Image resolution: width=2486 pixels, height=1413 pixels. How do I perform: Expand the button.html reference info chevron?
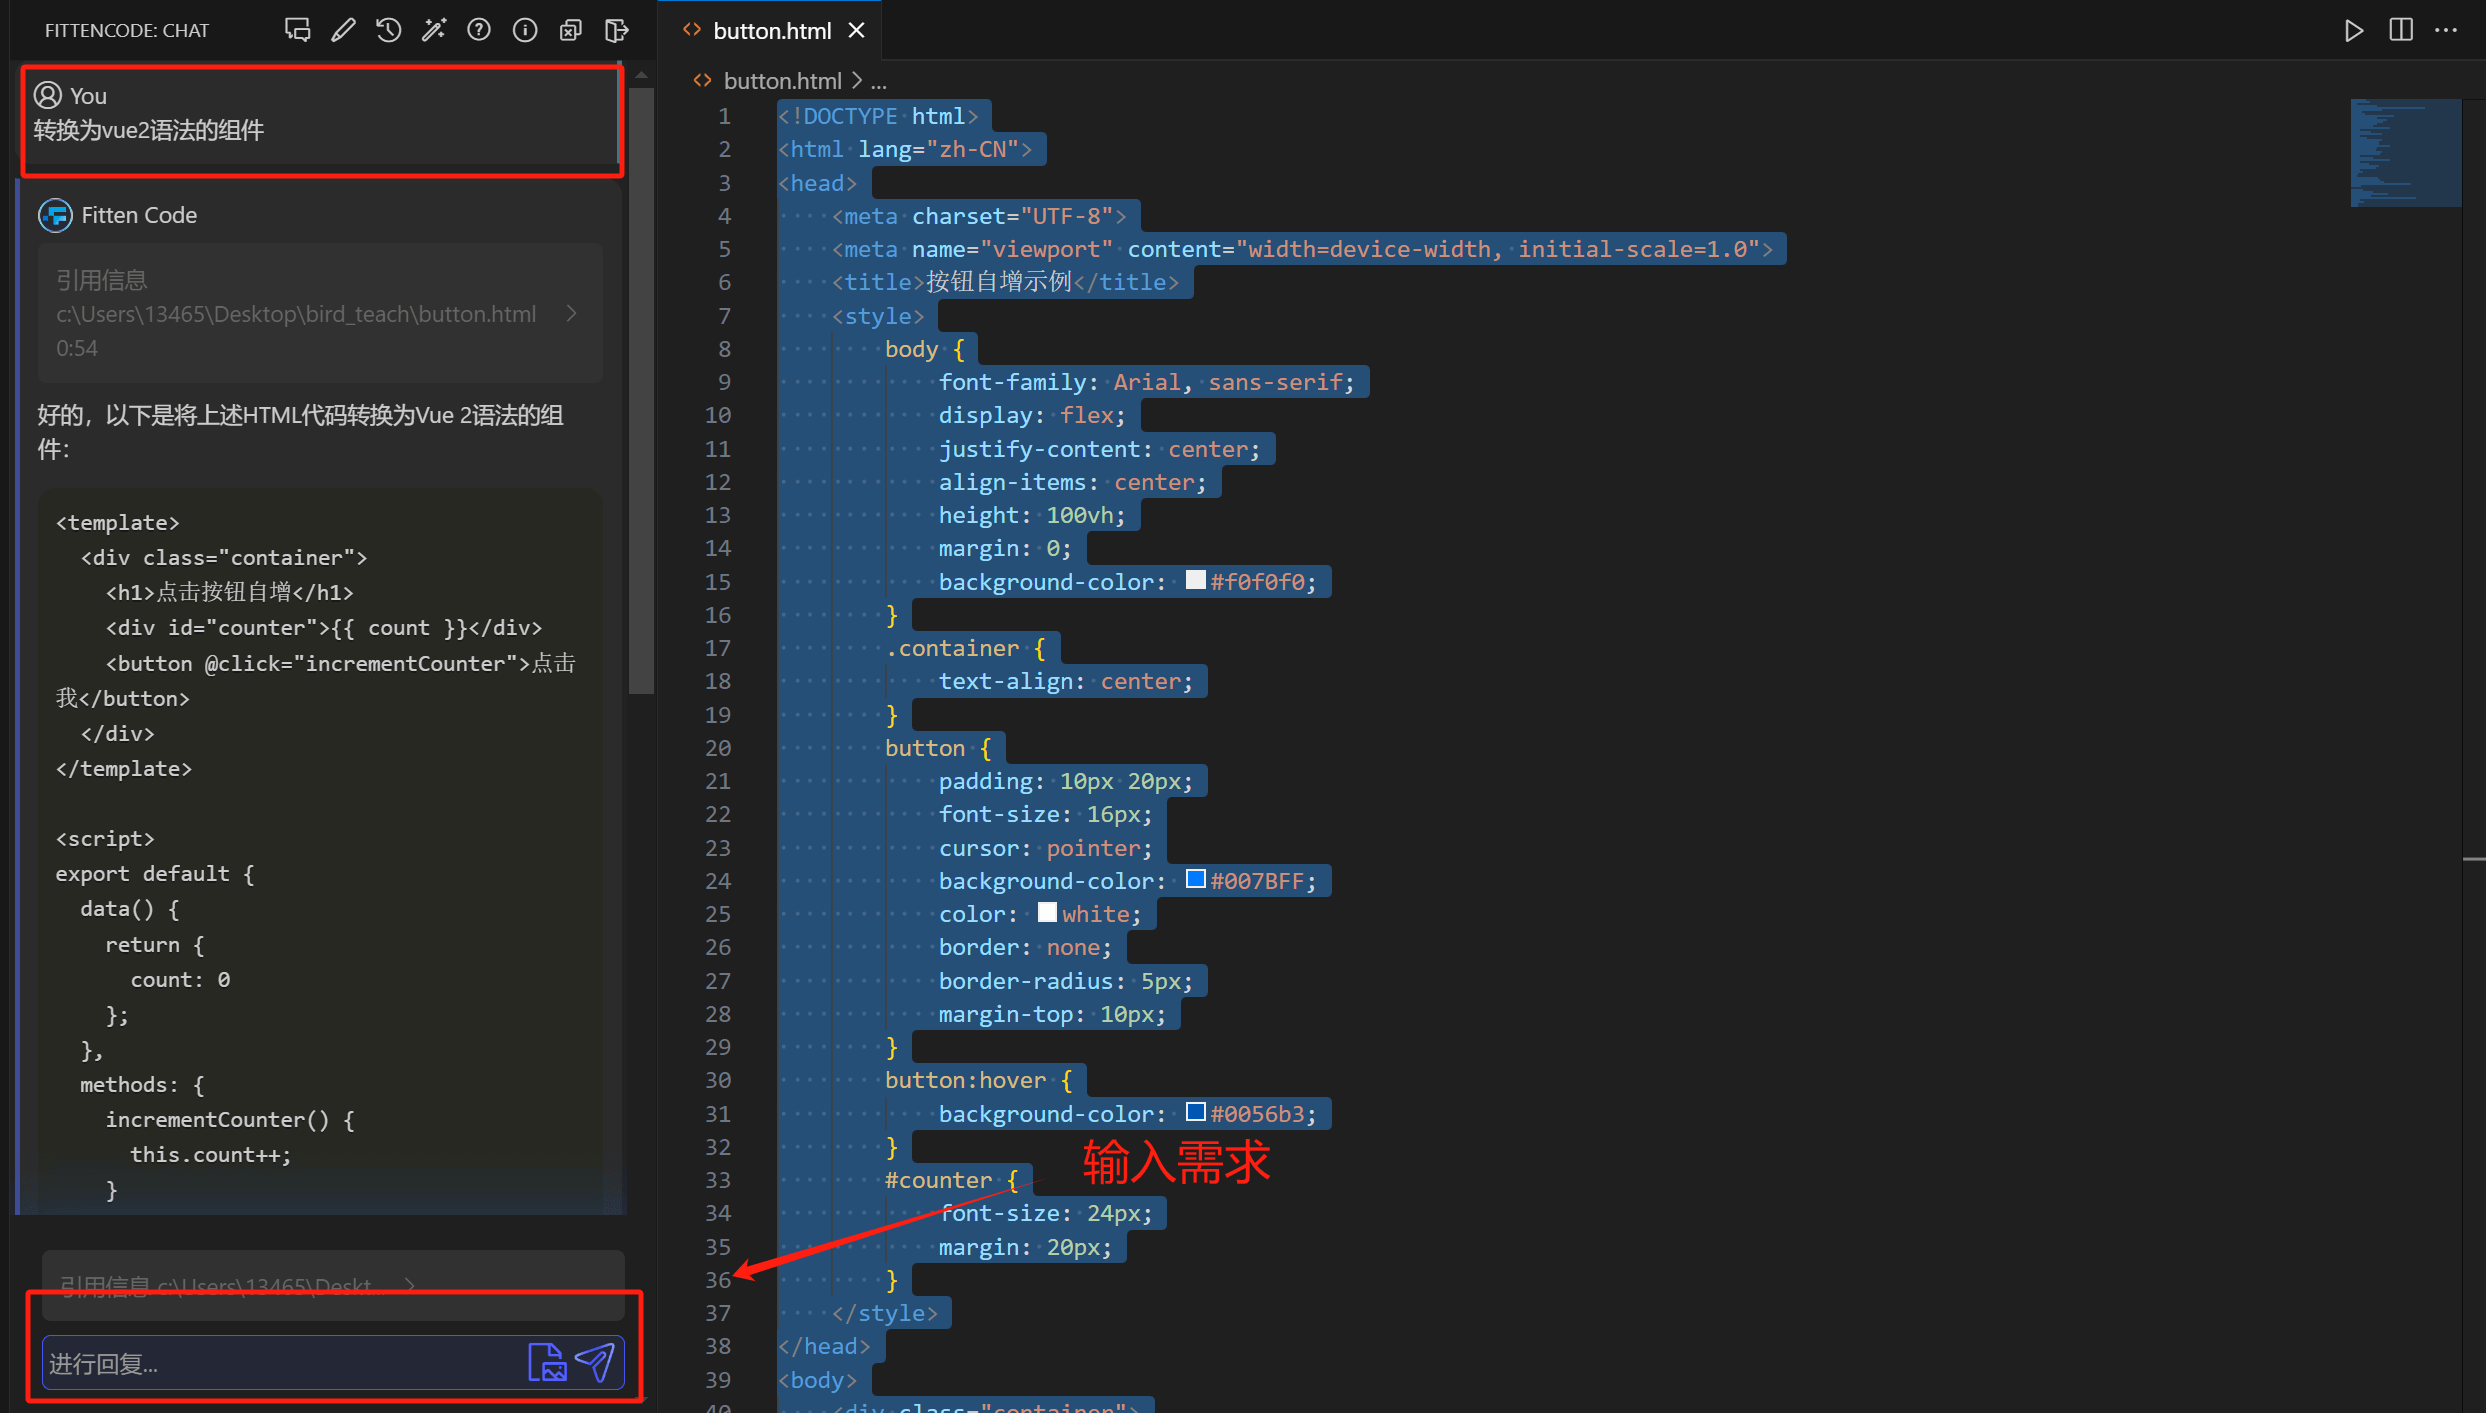571,313
